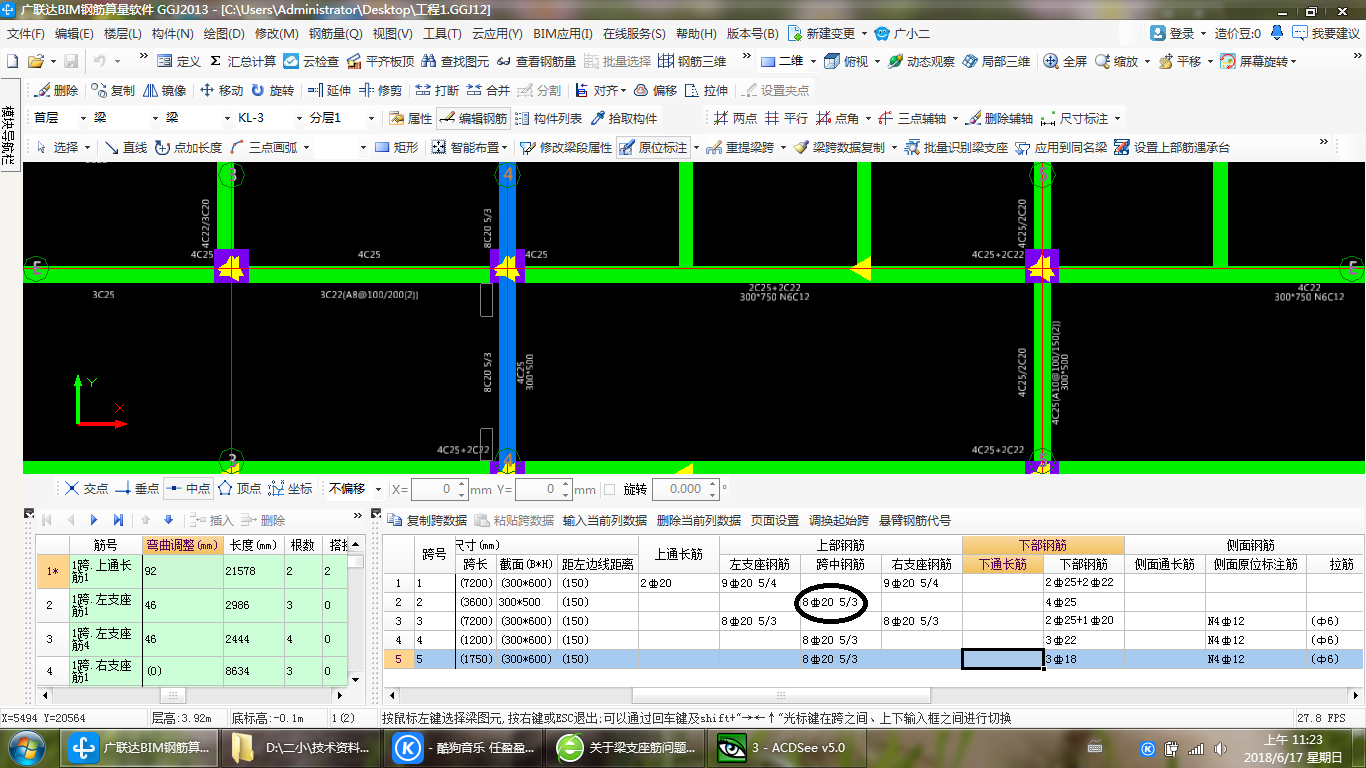The height and width of the screenshot is (768, 1366).
Task: Select the 拾取构件 picker tool
Action: coord(624,118)
